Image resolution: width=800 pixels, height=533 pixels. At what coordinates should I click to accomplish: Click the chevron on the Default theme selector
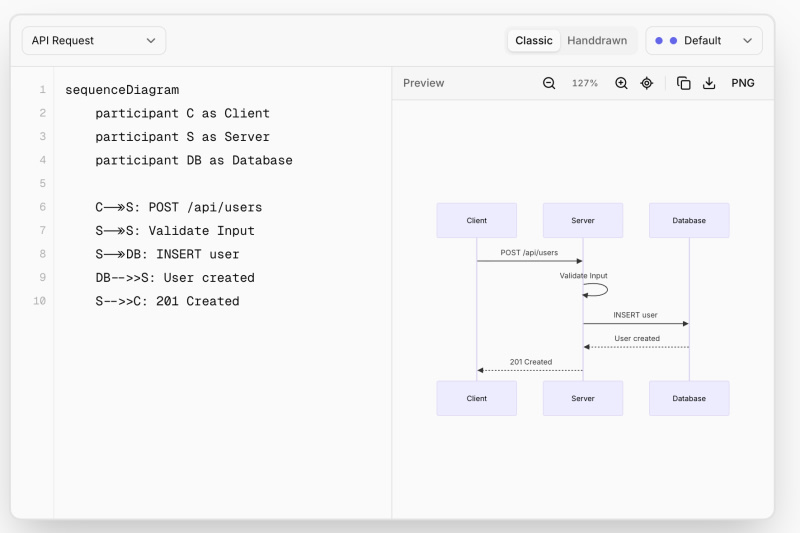pos(747,41)
